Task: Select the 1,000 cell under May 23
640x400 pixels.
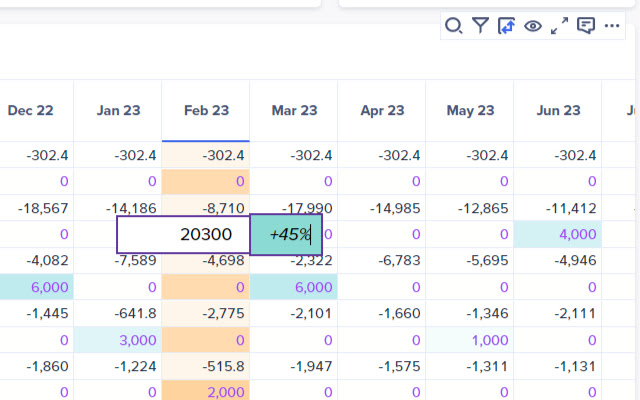Action: tap(470, 339)
